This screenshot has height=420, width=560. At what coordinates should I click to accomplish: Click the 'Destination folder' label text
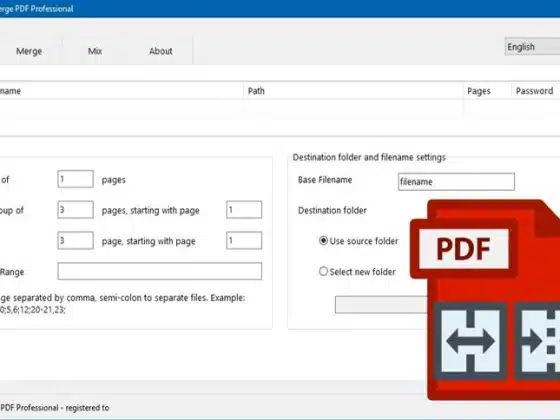pyautogui.click(x=332, y=210)
